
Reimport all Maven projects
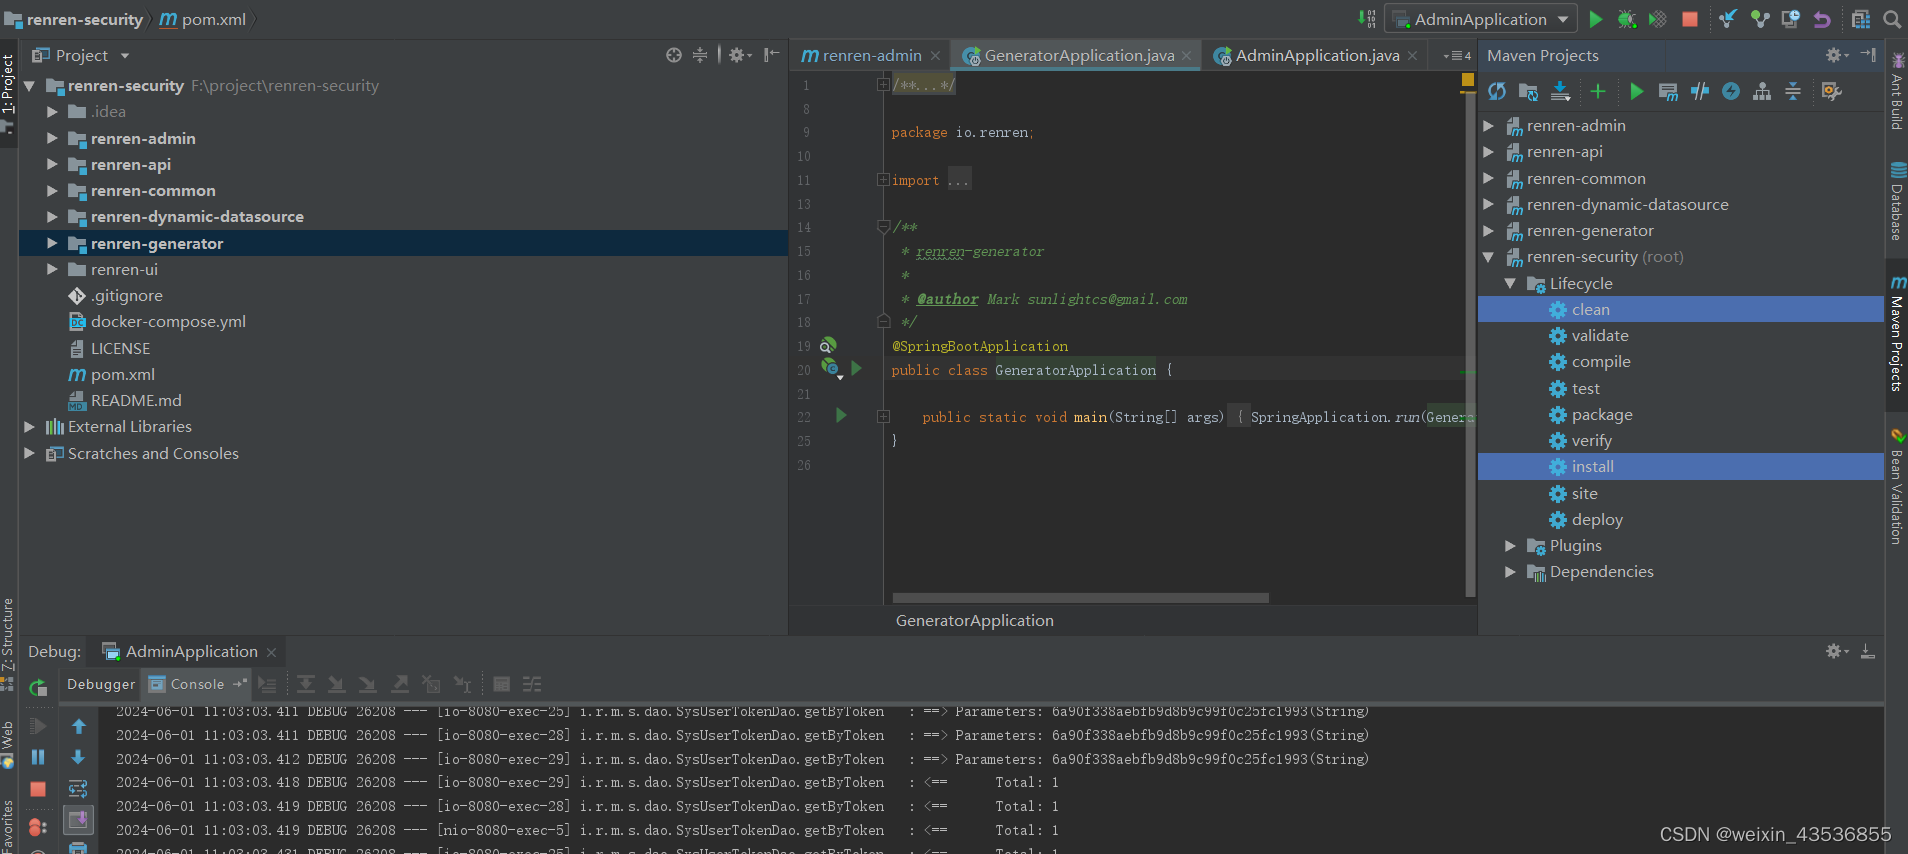click(x=1497, y=92)
